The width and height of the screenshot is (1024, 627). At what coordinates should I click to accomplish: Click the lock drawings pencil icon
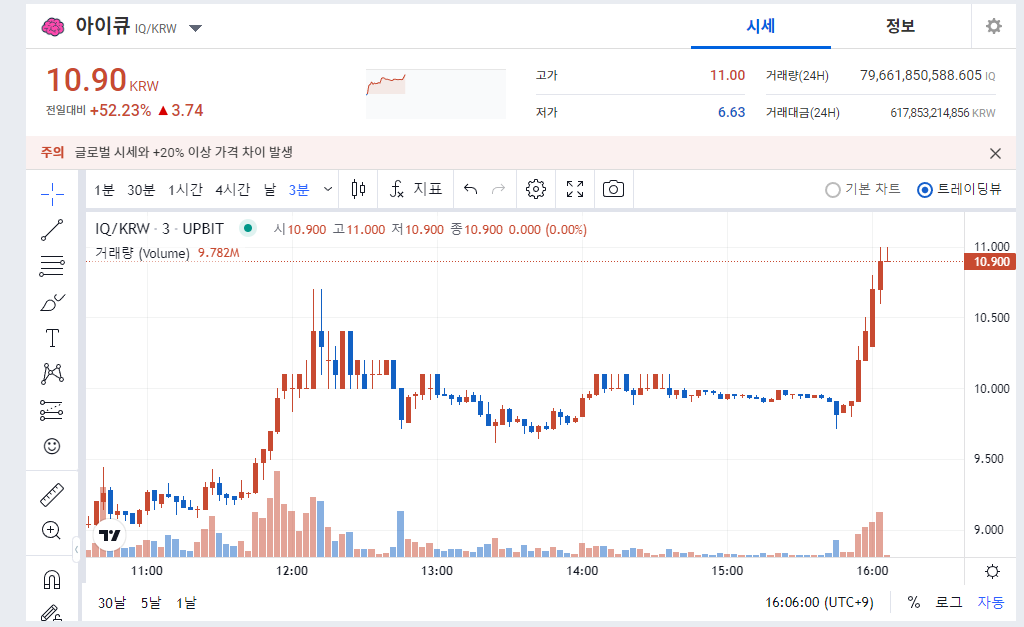[x=52, y=614]
